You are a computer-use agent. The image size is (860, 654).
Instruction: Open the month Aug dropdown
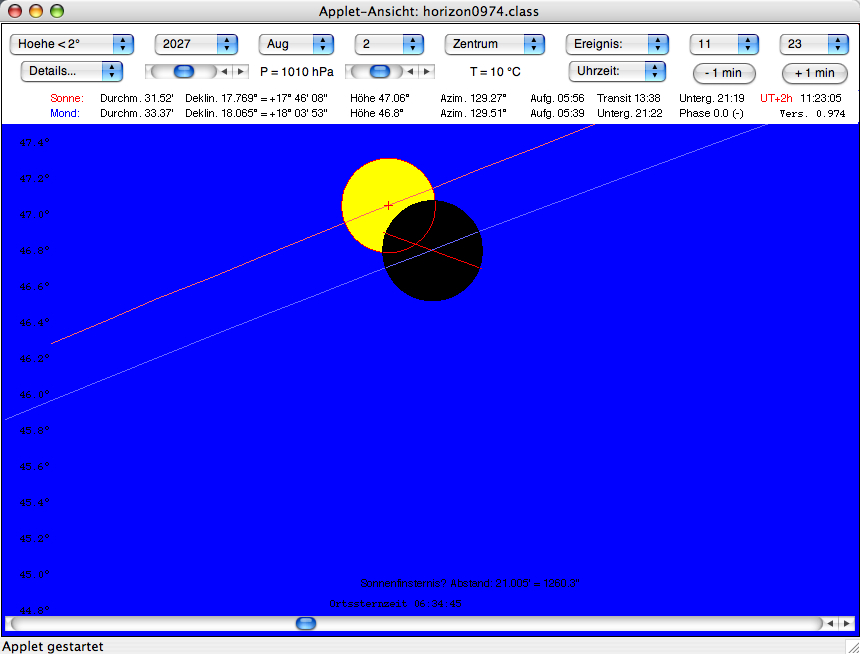[x=296, y=44]
